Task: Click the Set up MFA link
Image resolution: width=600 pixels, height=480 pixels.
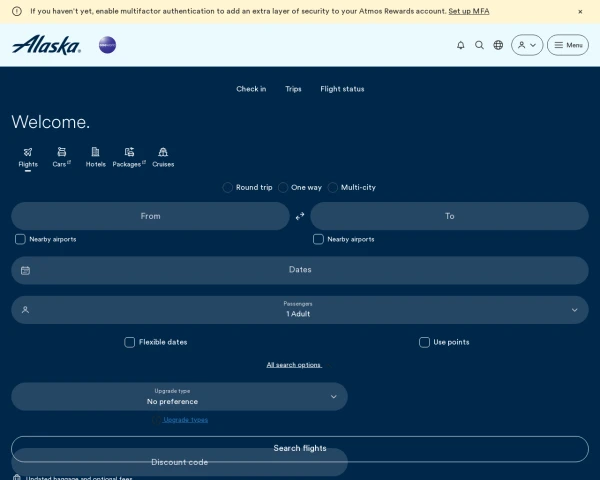Action: click(x=469, y=11)
